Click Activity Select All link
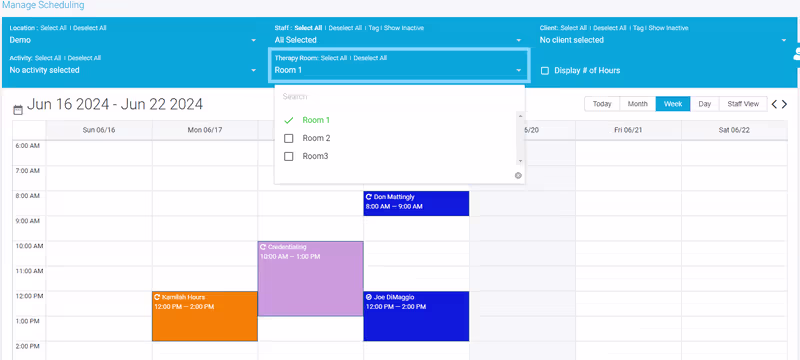 point(48,58)
